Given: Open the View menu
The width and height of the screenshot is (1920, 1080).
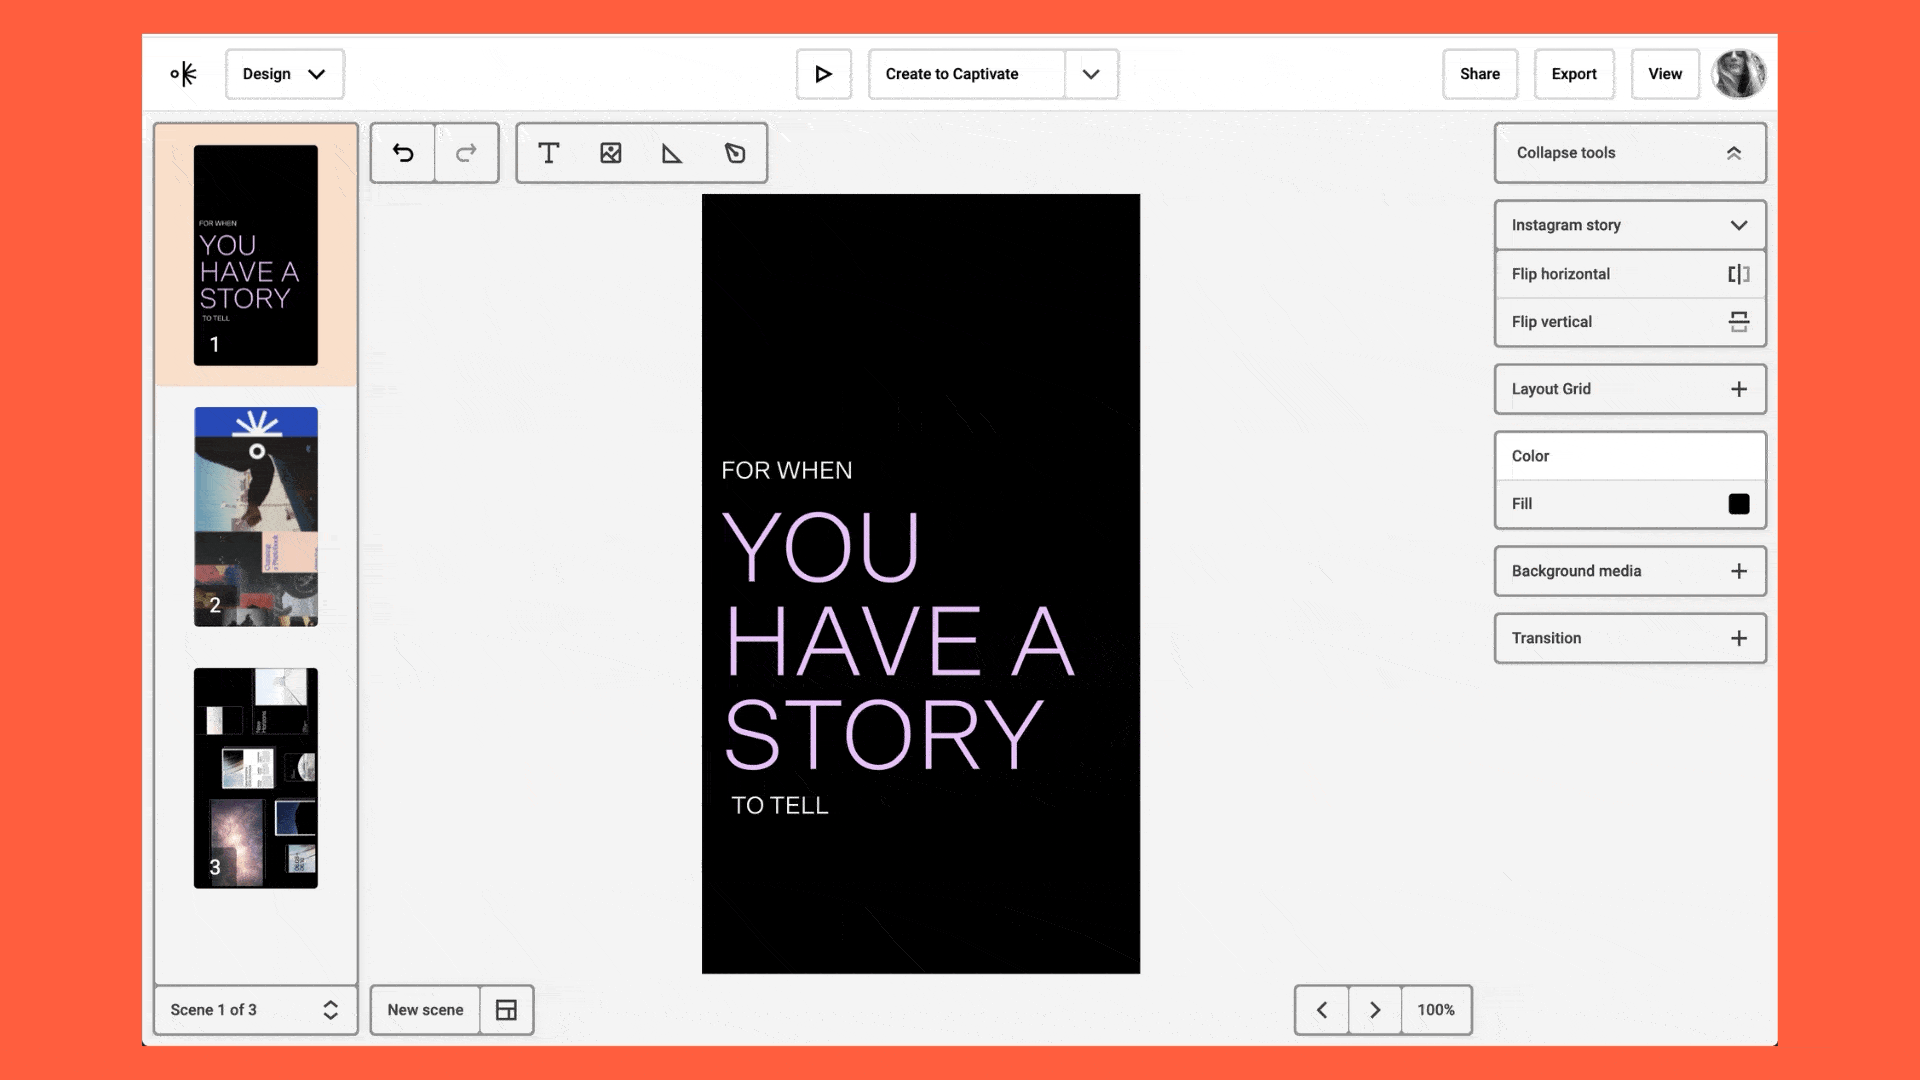Looking at the screenshot, I should tap(1664, 74).
